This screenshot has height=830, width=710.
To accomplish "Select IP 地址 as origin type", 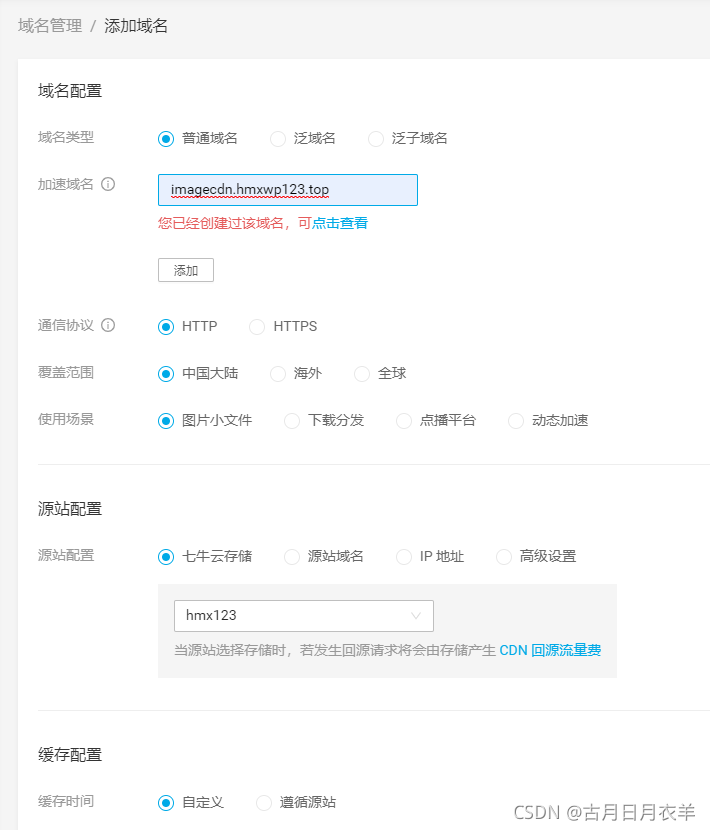I will coord(403,556).
